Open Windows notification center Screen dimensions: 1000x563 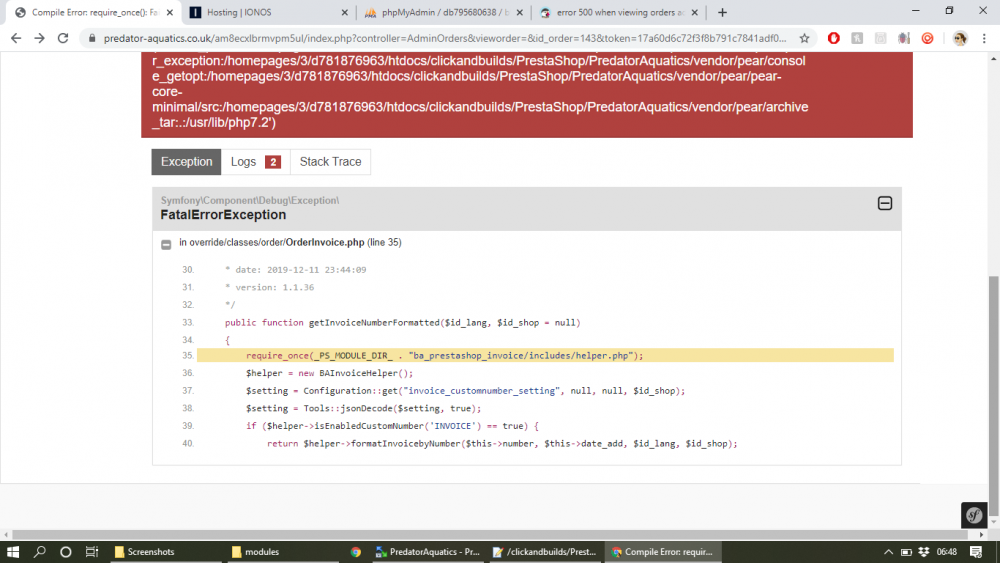tap(976, 552)
